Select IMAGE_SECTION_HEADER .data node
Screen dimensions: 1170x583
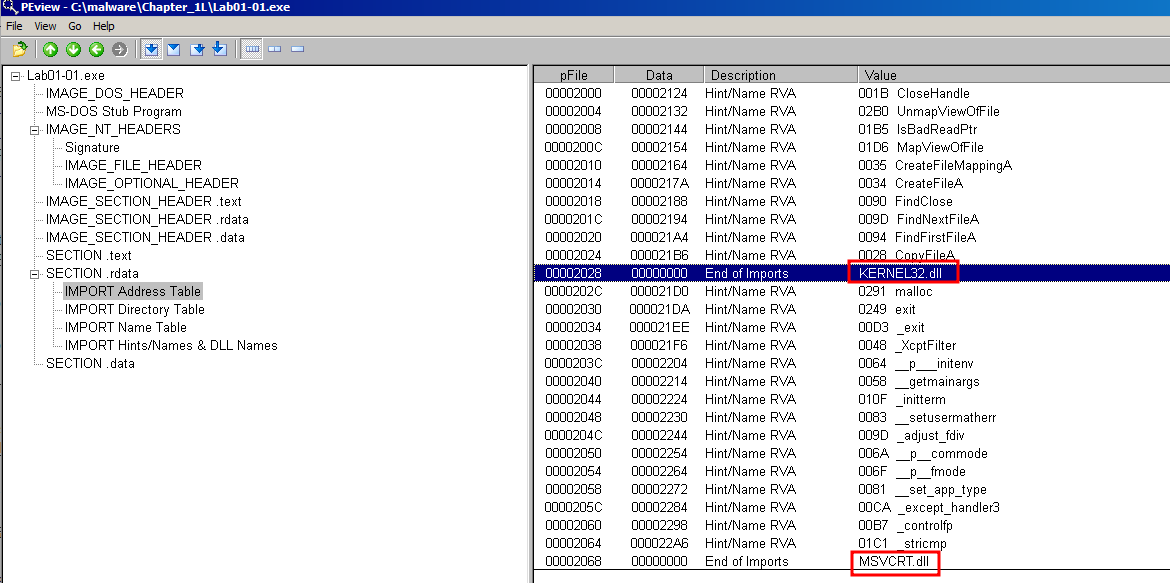tap(146, 237)
